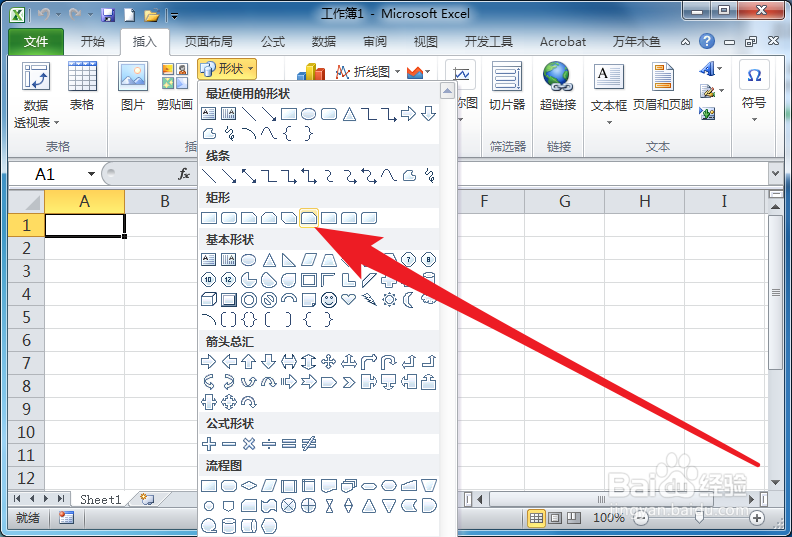Select column header G
Screen dimensions: 792x537
564,202
